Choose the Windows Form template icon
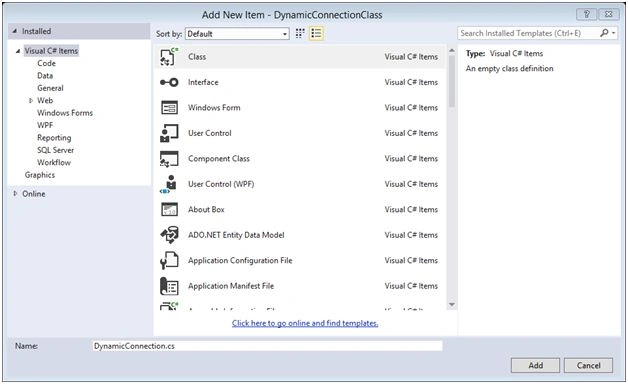 (169, 108)
